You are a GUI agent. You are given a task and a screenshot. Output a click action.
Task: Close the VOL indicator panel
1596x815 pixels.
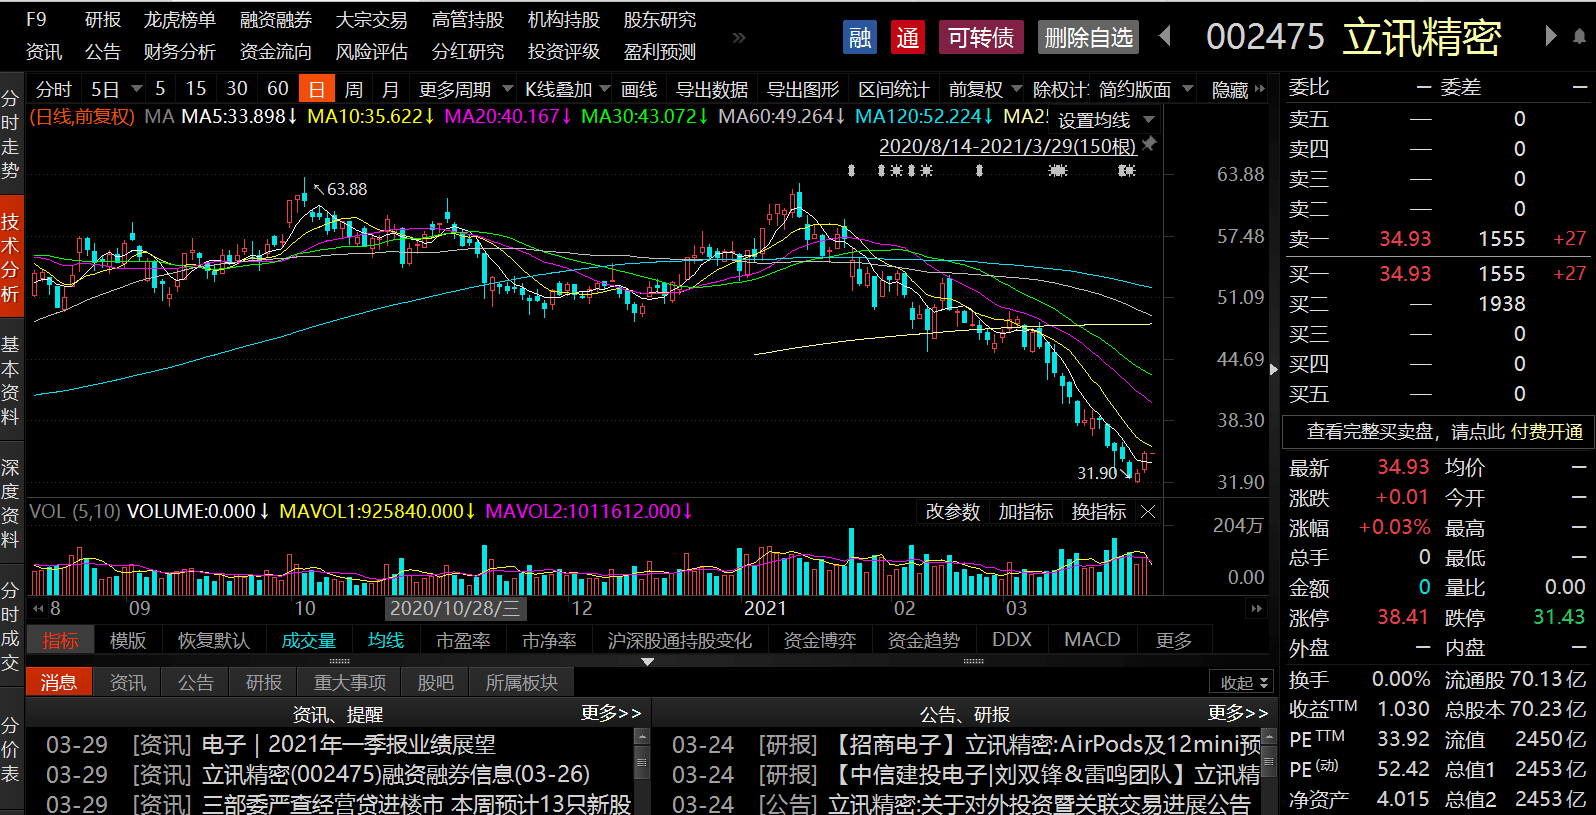click(x=1148, y=512)
